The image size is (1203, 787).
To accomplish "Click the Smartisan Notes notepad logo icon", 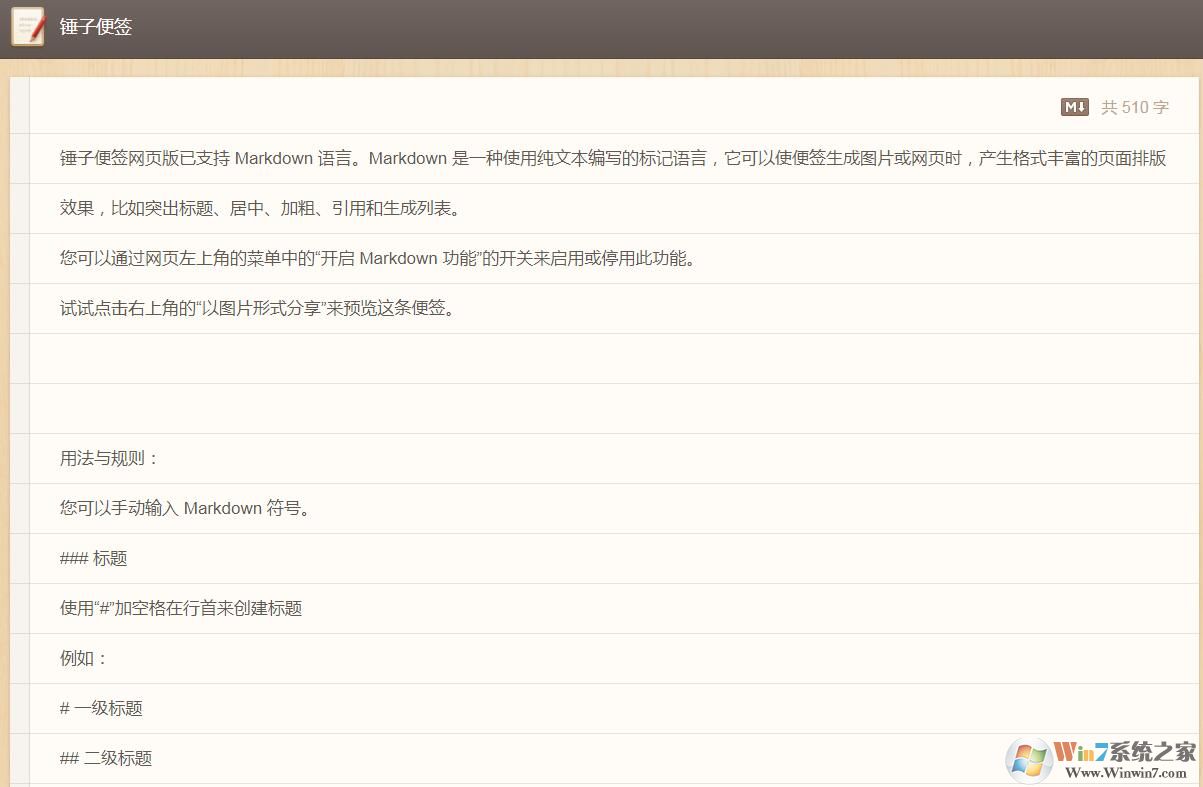I will click(x=28, y=27).
